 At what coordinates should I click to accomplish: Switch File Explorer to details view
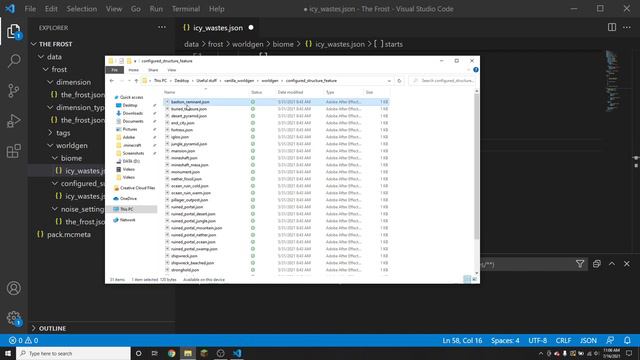click(x=467, y=279)
